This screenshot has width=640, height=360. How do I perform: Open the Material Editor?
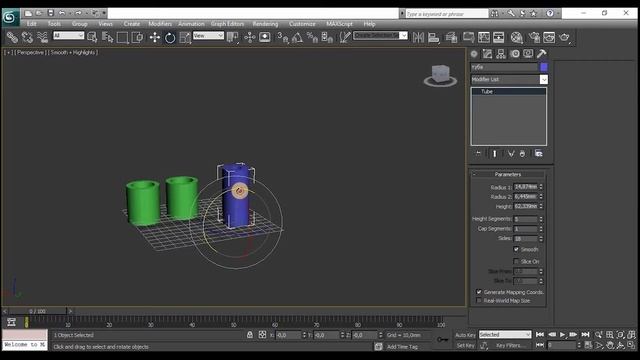[517, 38]
